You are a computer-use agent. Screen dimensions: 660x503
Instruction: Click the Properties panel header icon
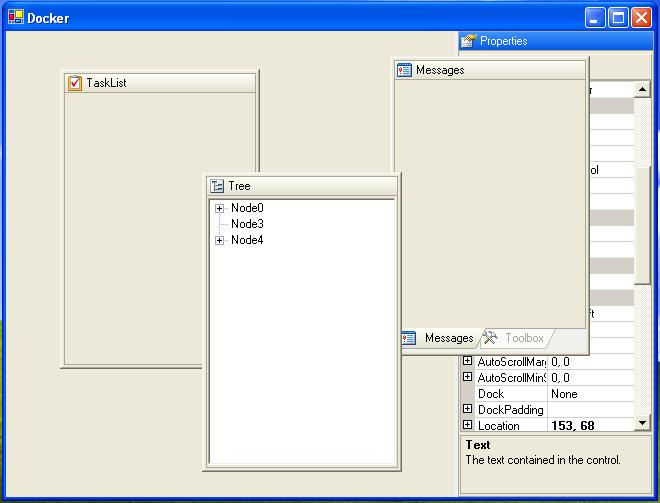click(x=468, y=41)
